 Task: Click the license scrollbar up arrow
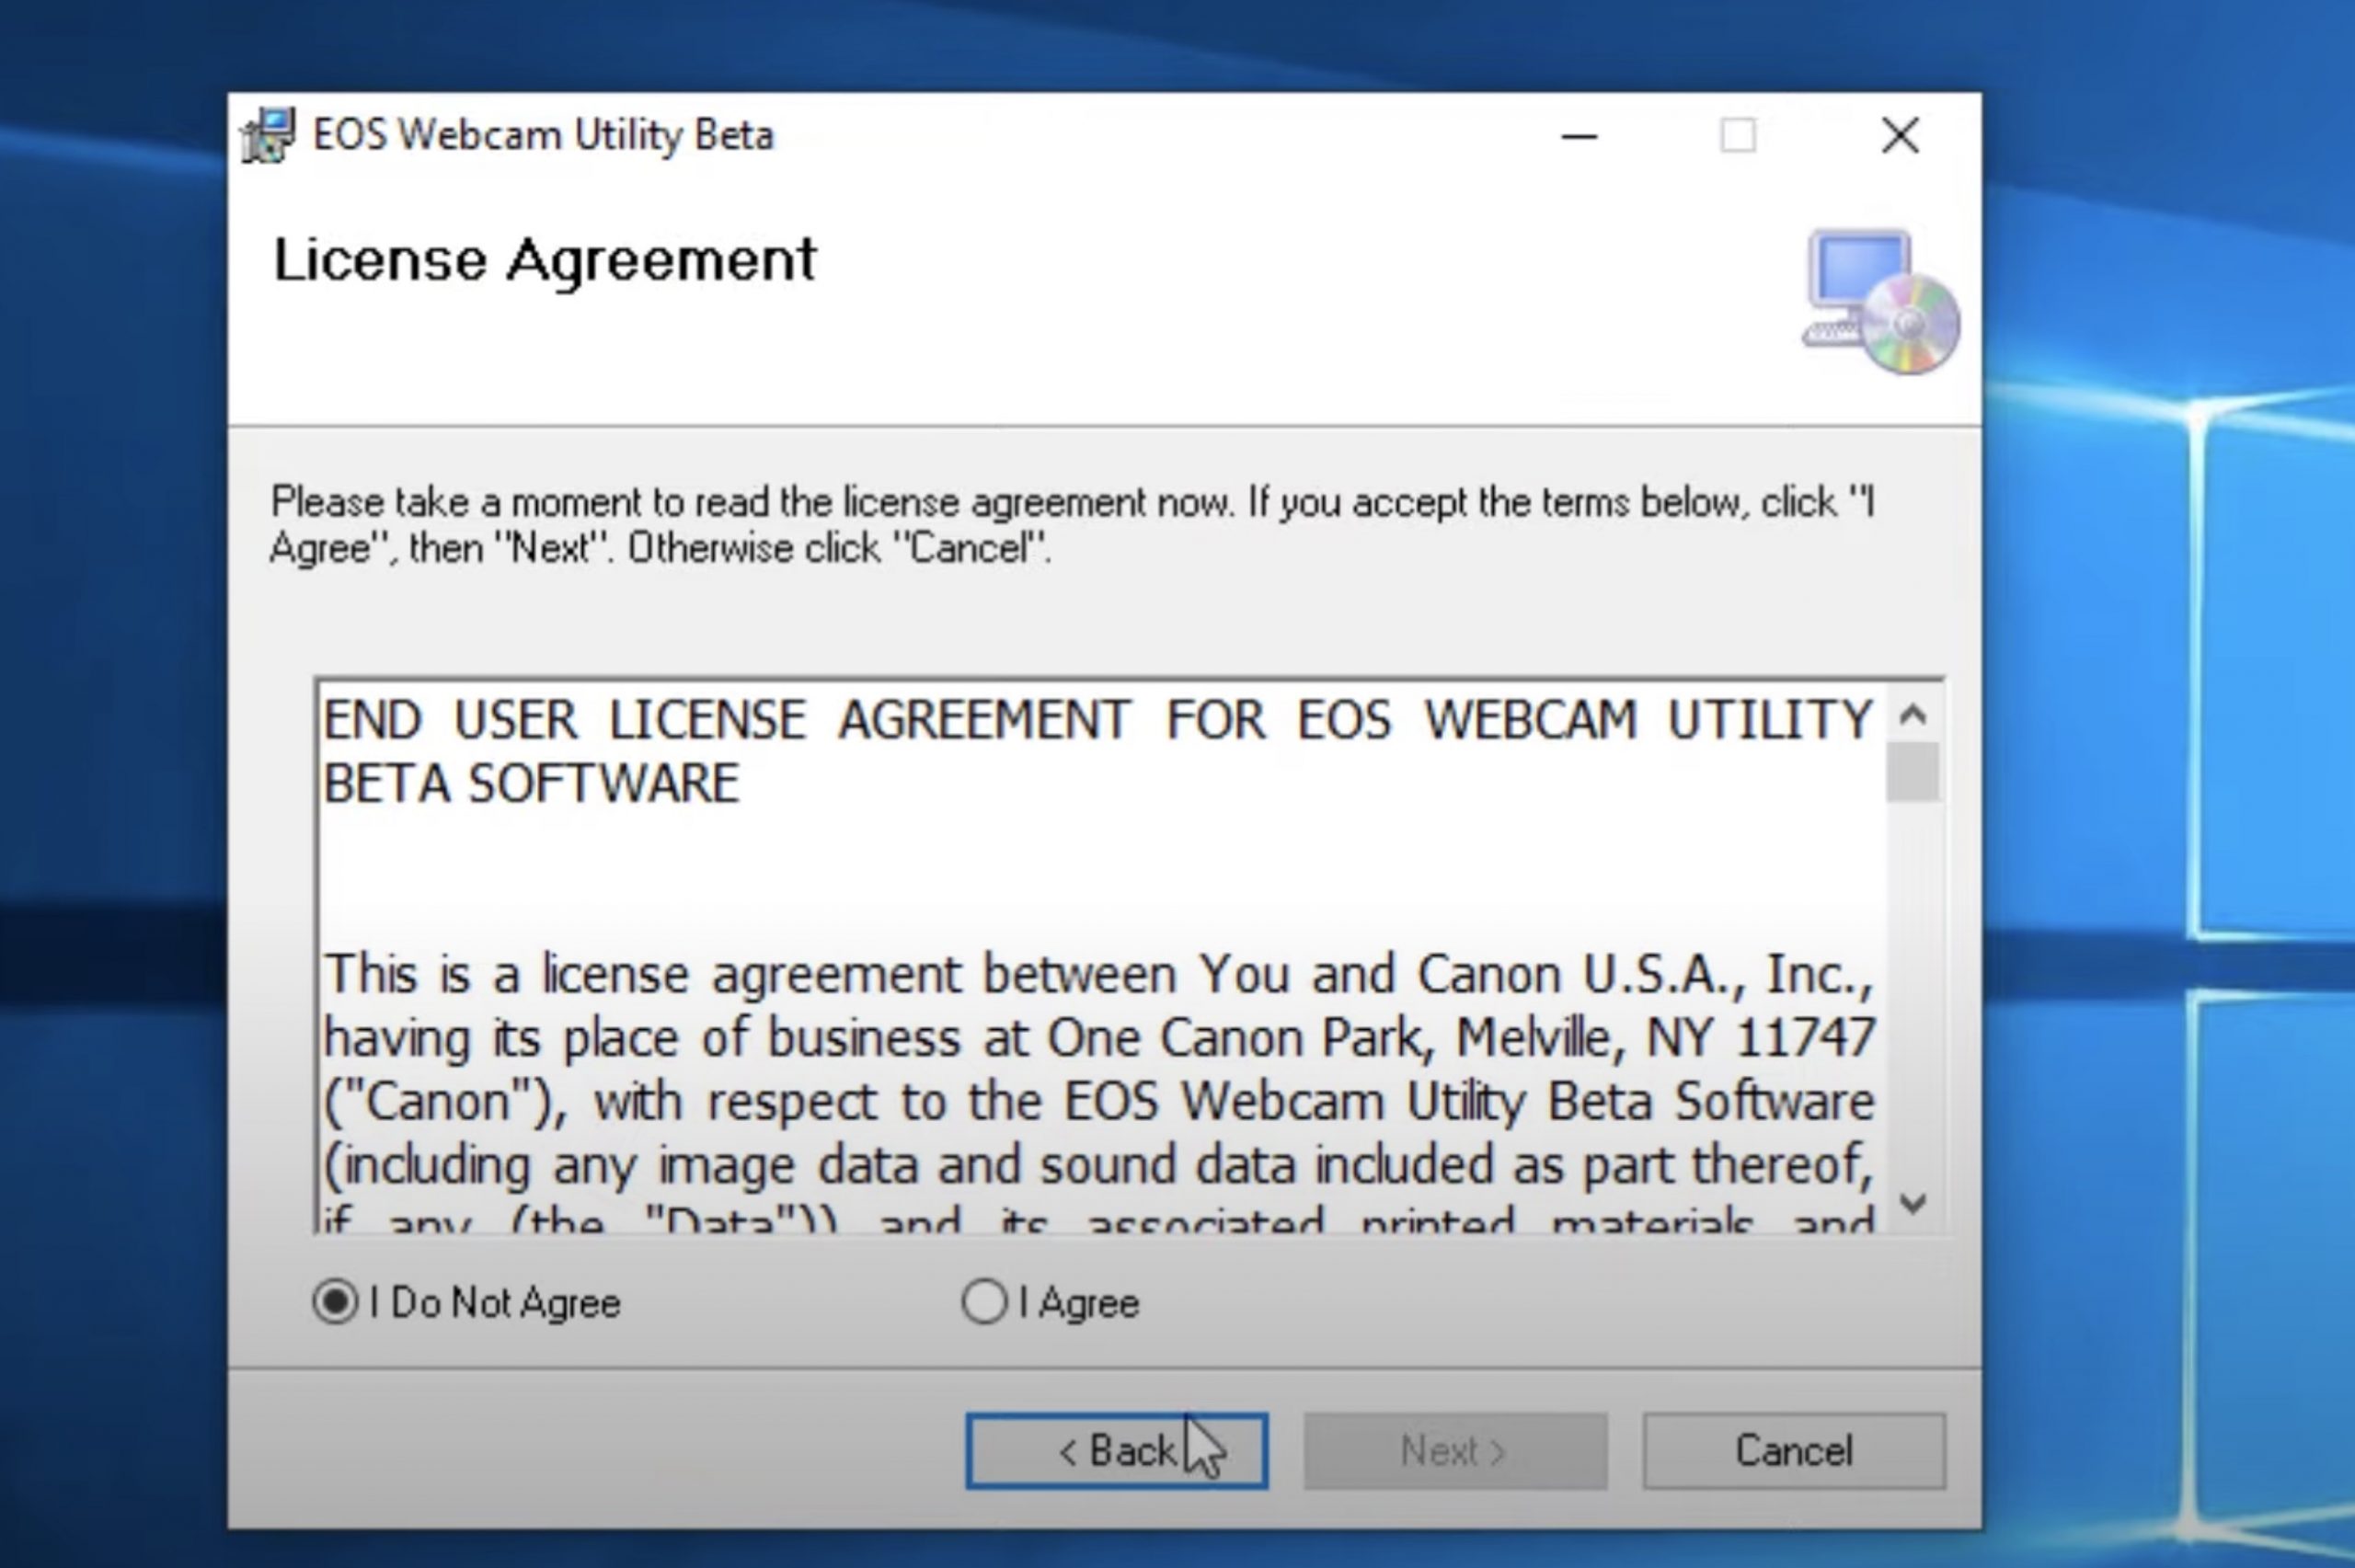[x=1913, y=714]
